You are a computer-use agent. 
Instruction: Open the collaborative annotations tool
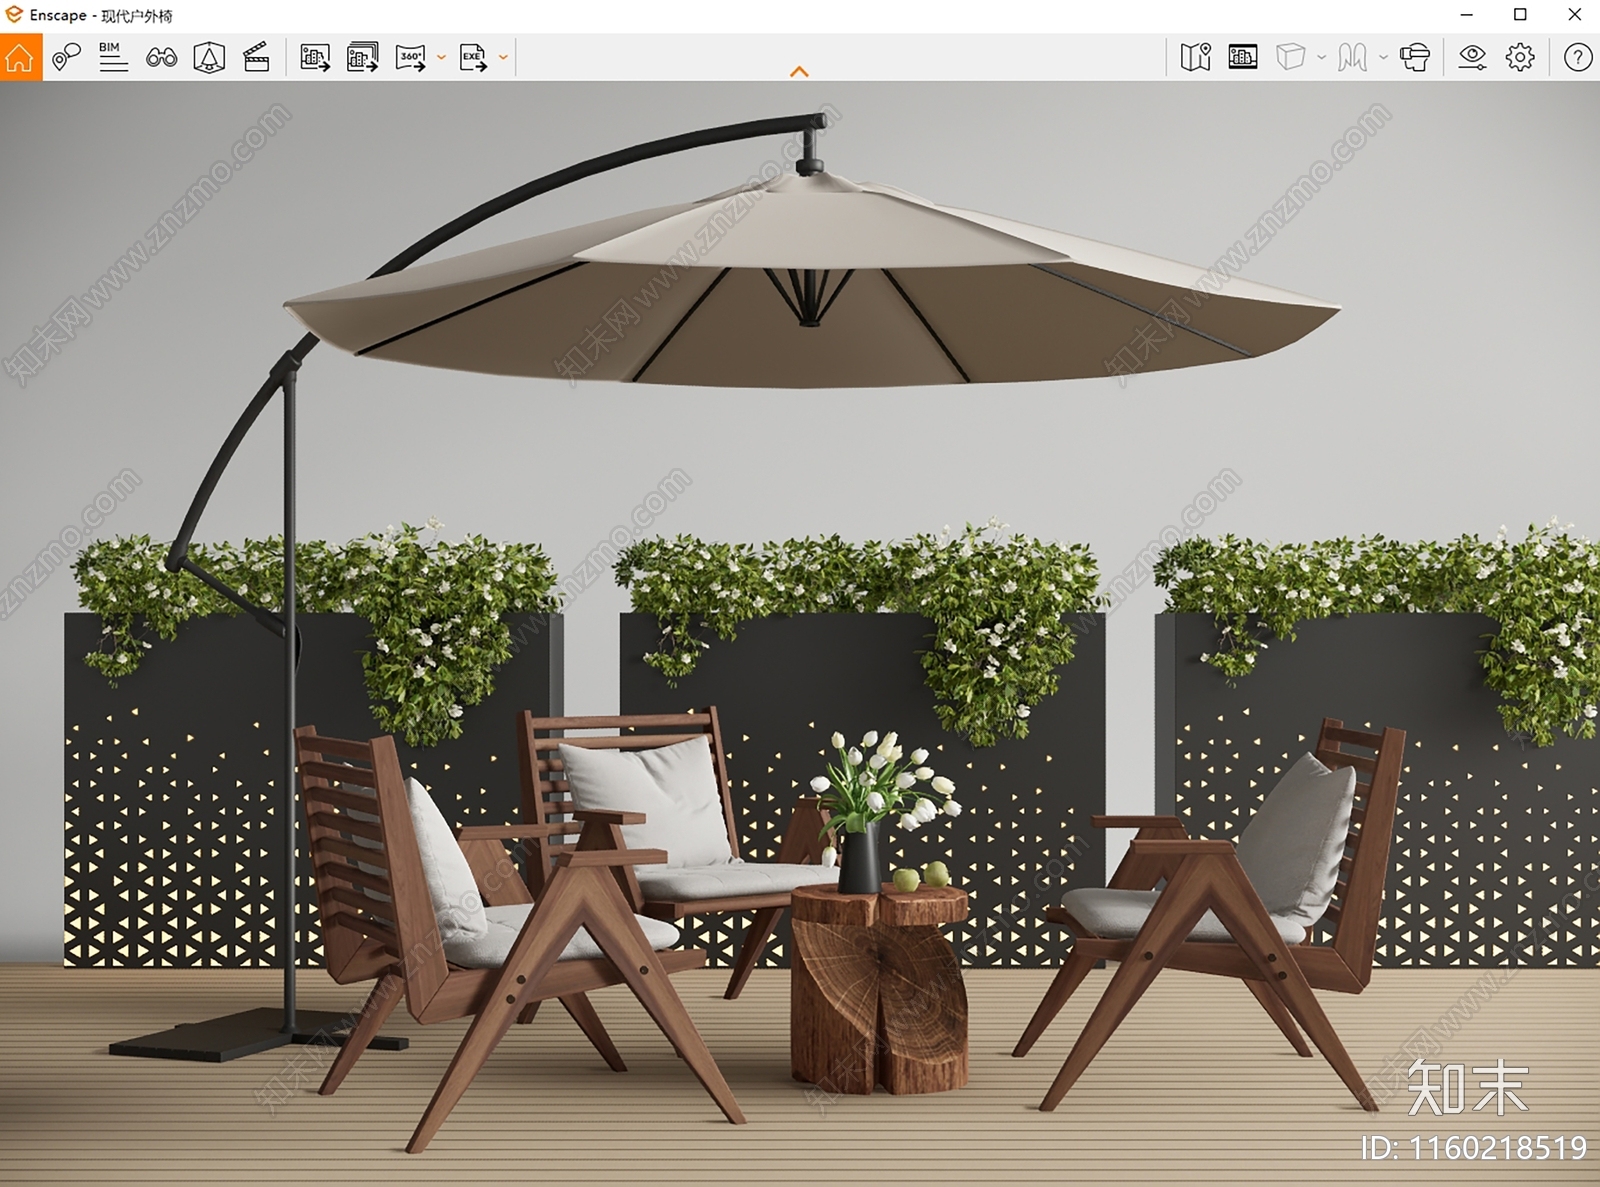[66, 58]
